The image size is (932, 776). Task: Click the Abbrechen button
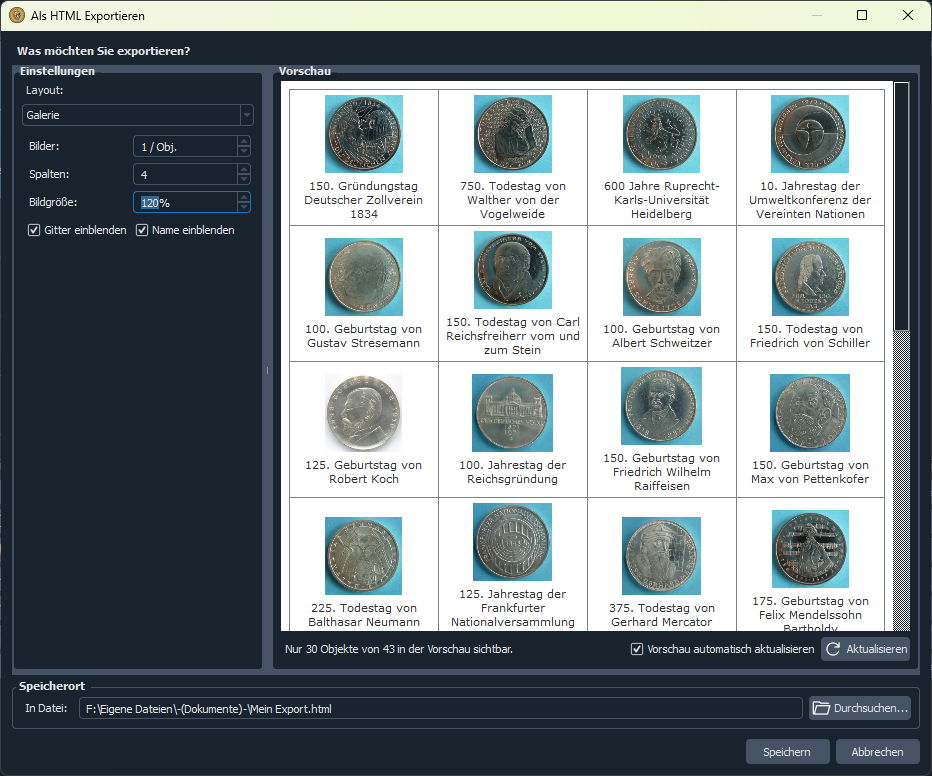tap(877, 752)
